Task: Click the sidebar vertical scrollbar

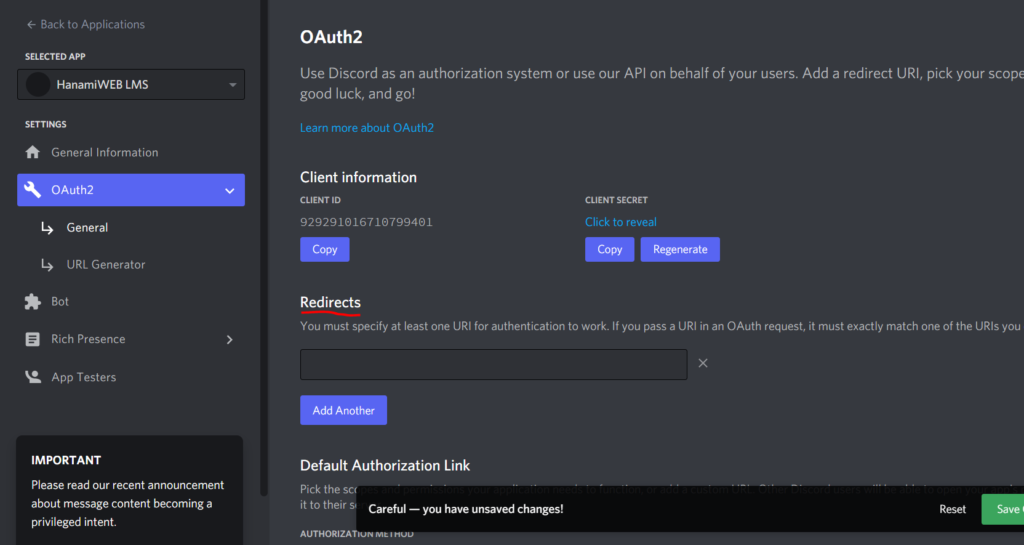Action: click(264, 248)
